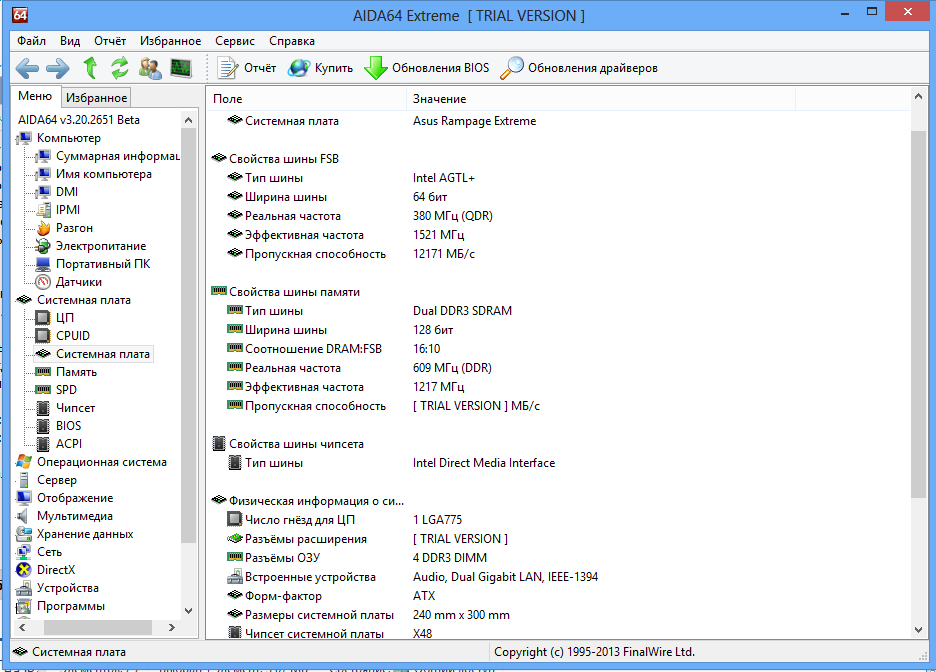
Task: Select DMI tree item
Action: click(x=67, y=192)
